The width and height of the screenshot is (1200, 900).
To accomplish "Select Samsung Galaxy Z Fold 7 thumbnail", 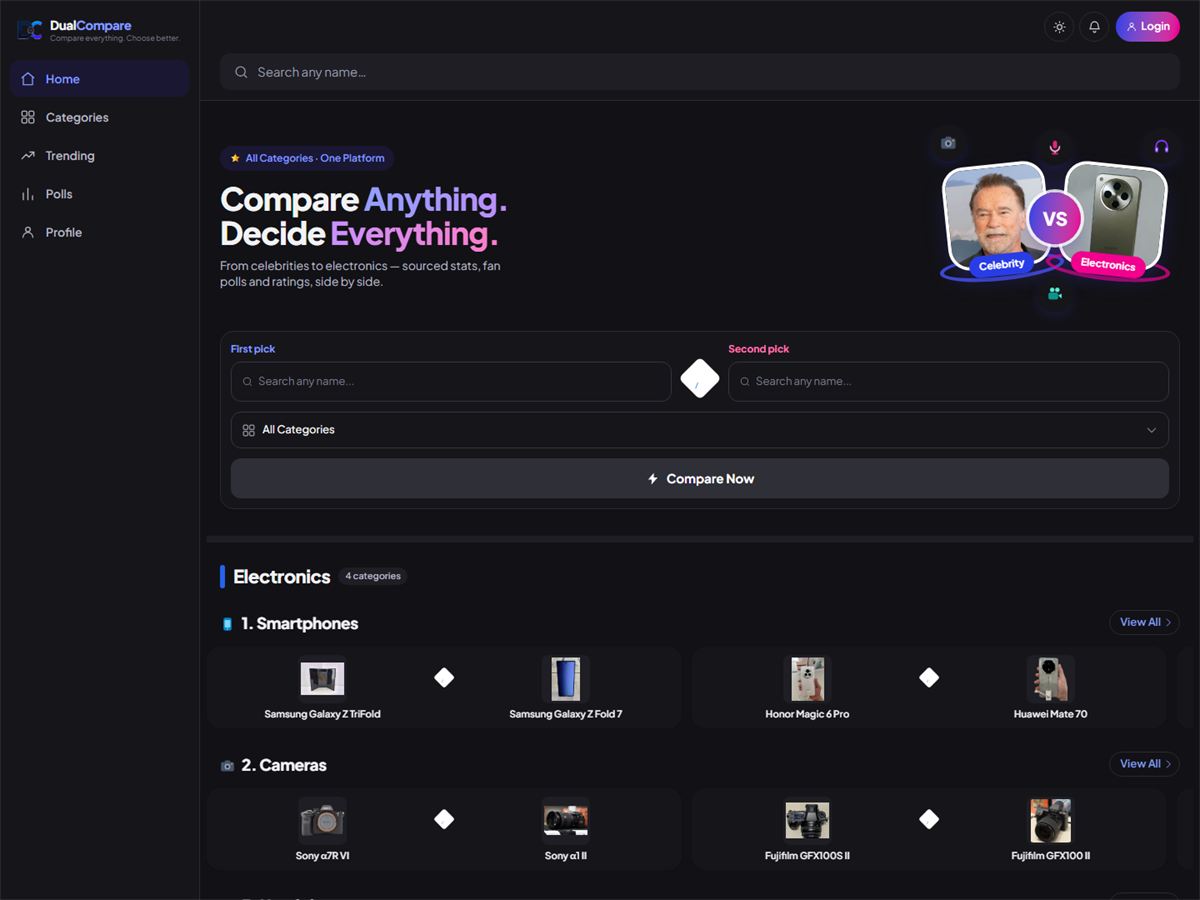I will point(565,678).
